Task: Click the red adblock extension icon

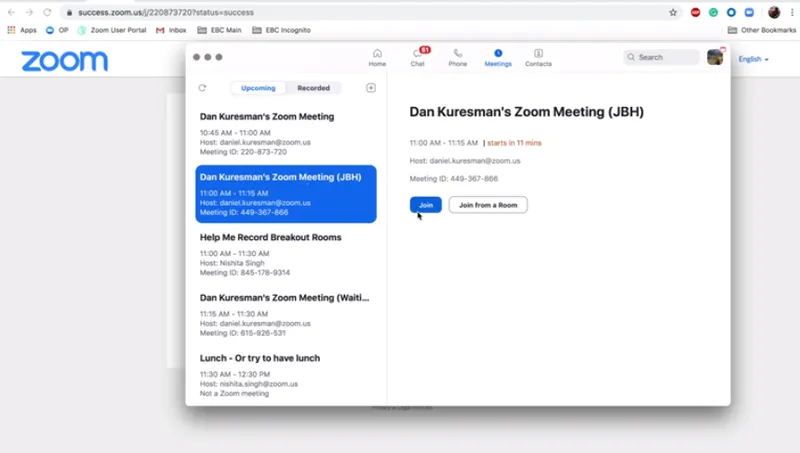Action: pos(695,12)
